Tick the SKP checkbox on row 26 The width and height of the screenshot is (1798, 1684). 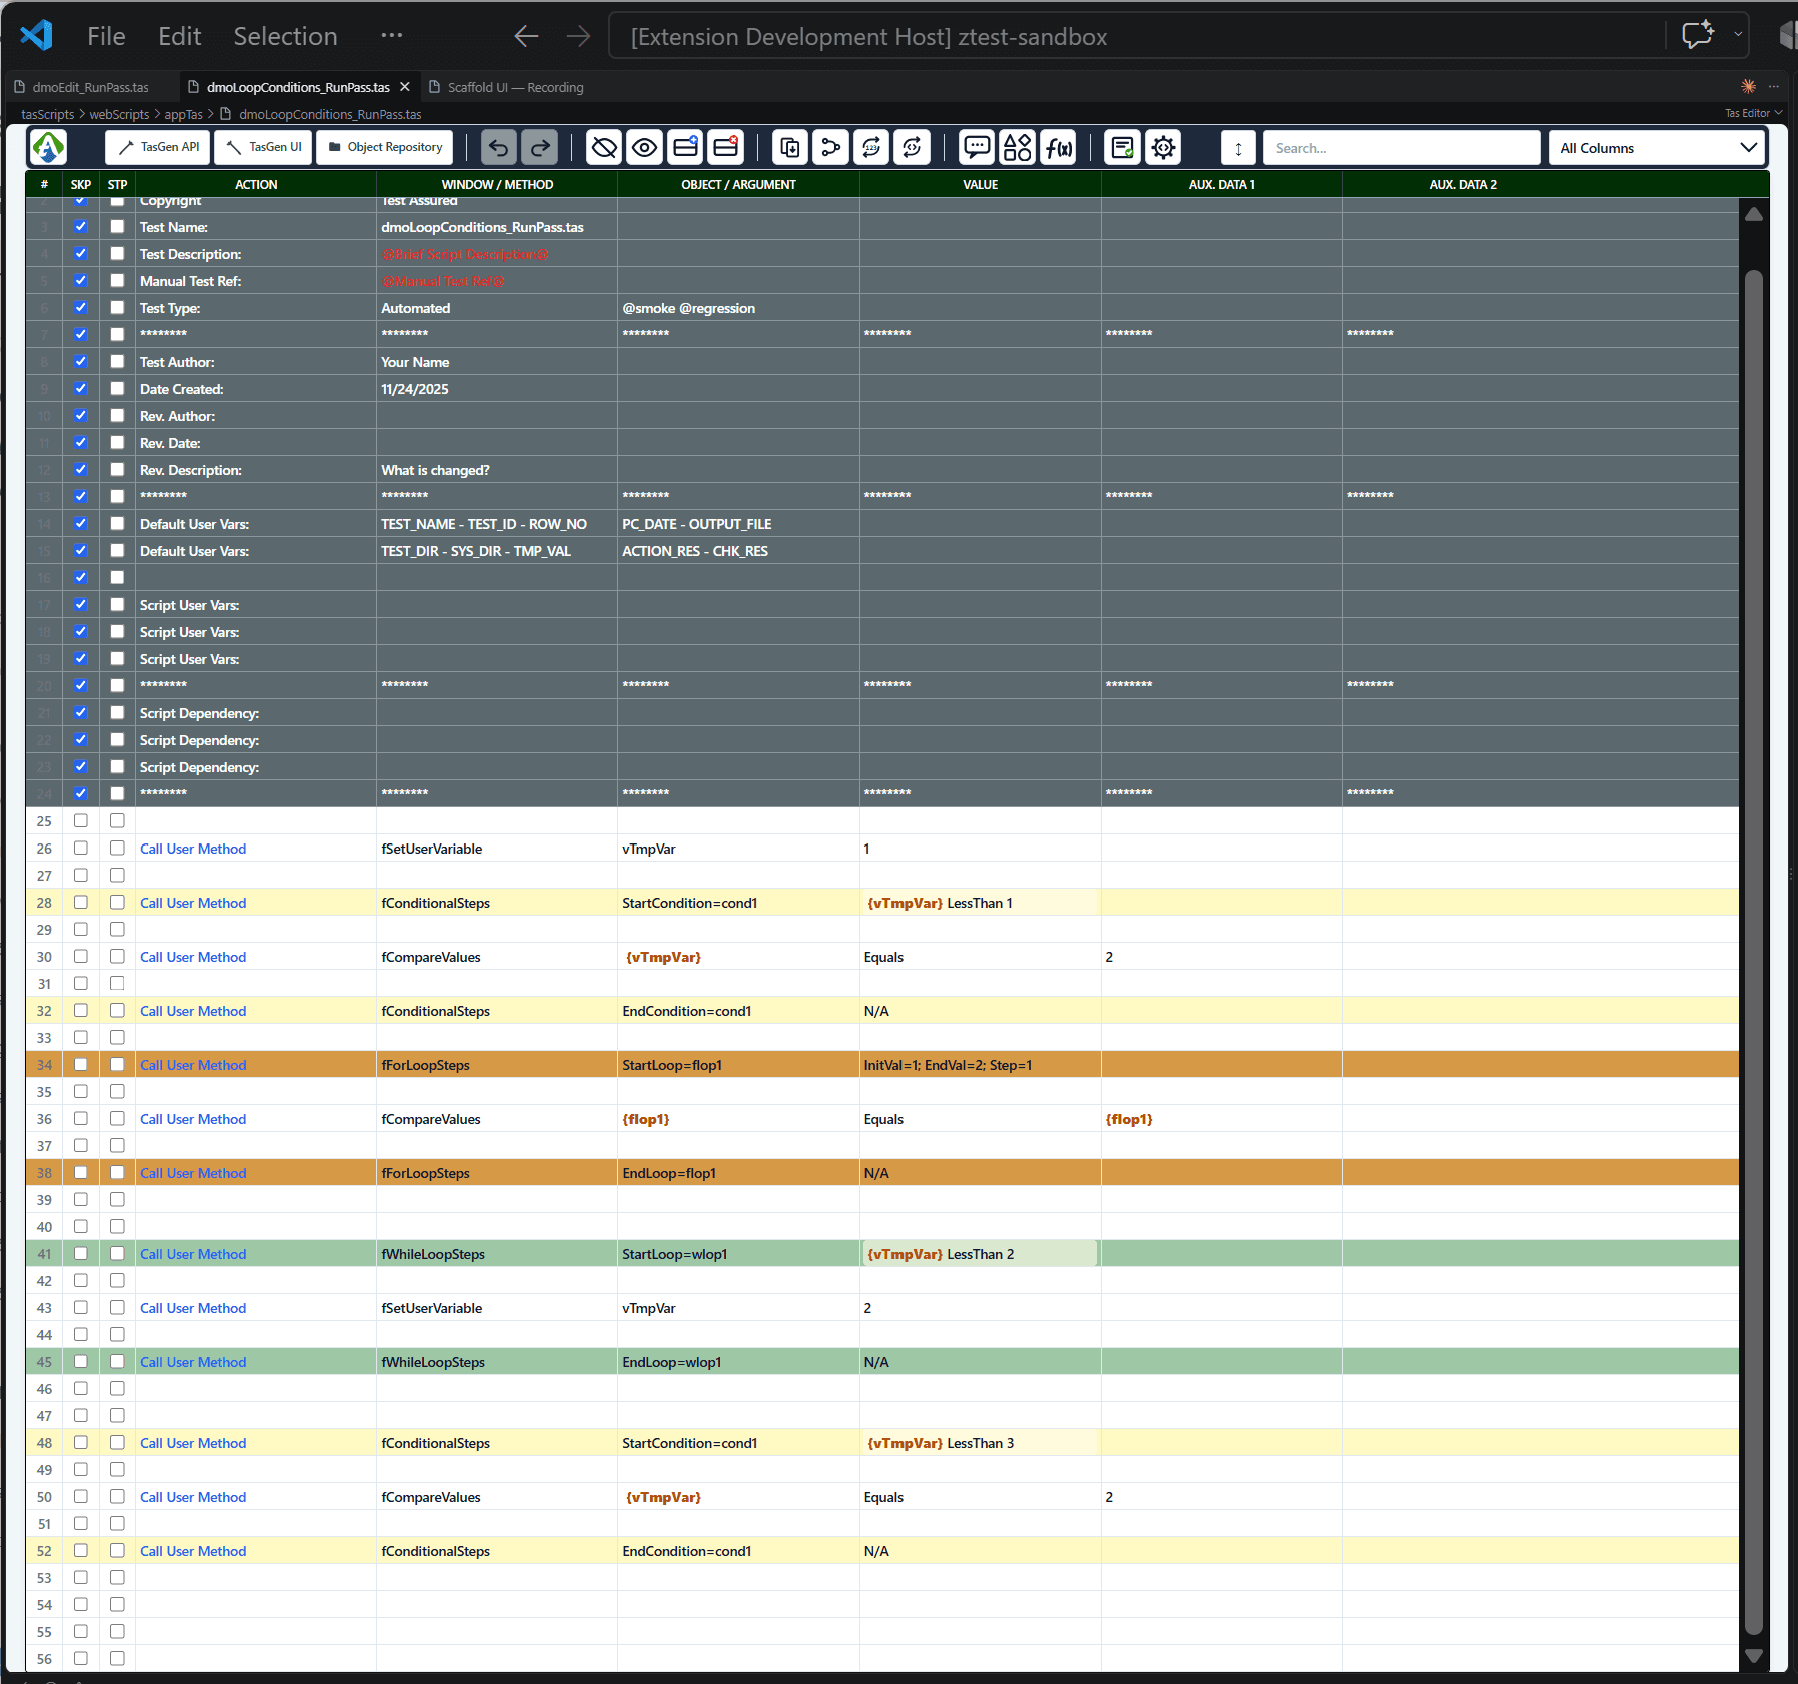click(81, 848)
